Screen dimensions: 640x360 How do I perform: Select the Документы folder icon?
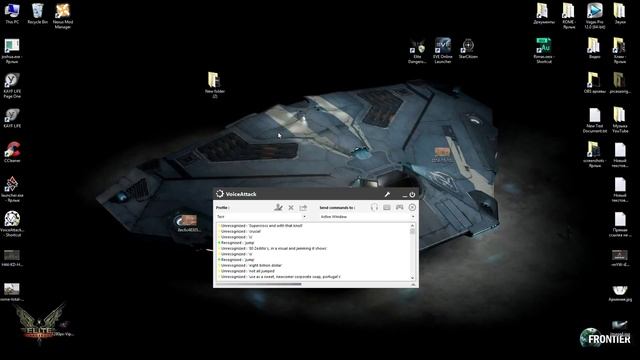[544, 13]
